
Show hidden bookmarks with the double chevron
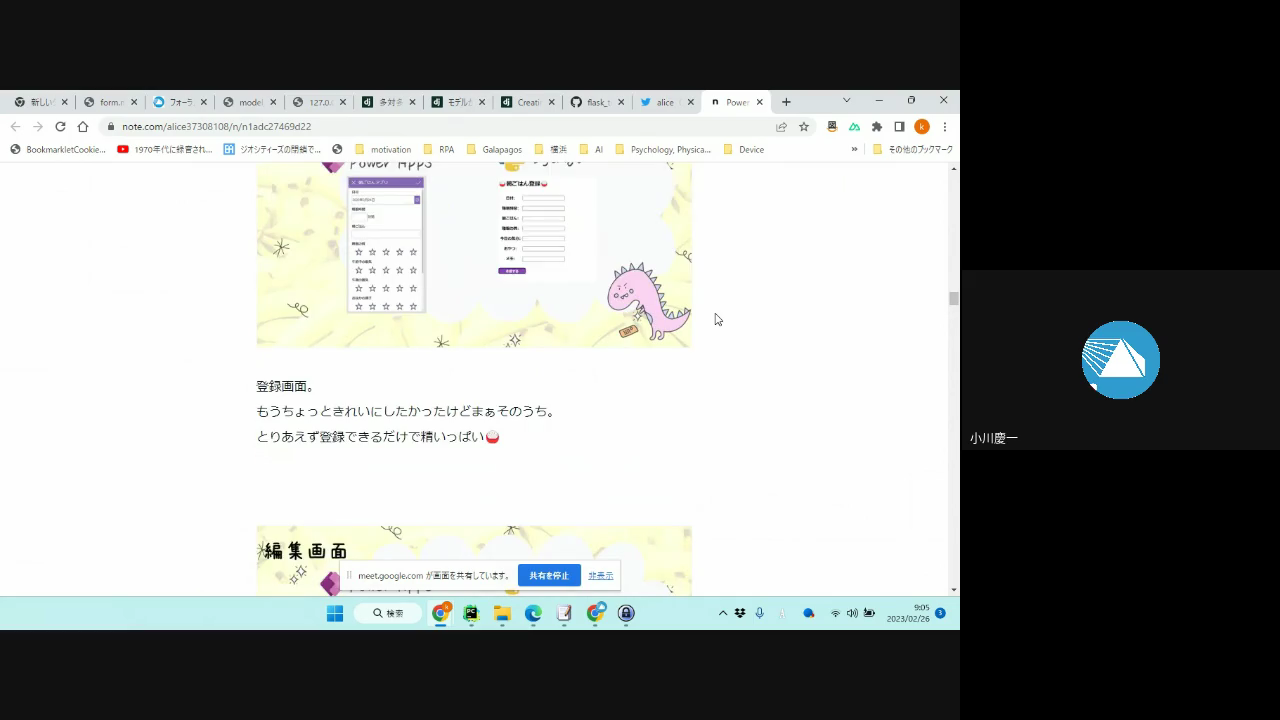point(854,150)
